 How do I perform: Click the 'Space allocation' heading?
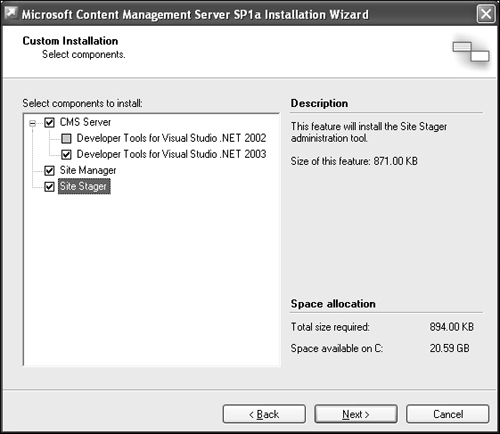(x=333, y=304)
